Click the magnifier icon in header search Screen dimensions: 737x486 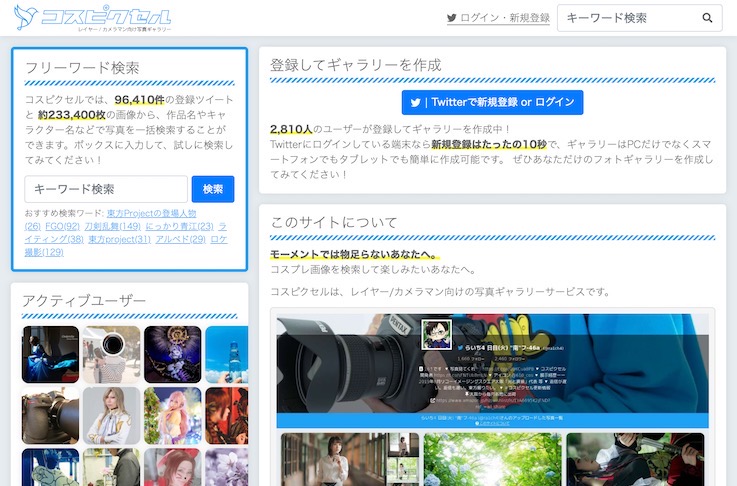click(708, 18)
